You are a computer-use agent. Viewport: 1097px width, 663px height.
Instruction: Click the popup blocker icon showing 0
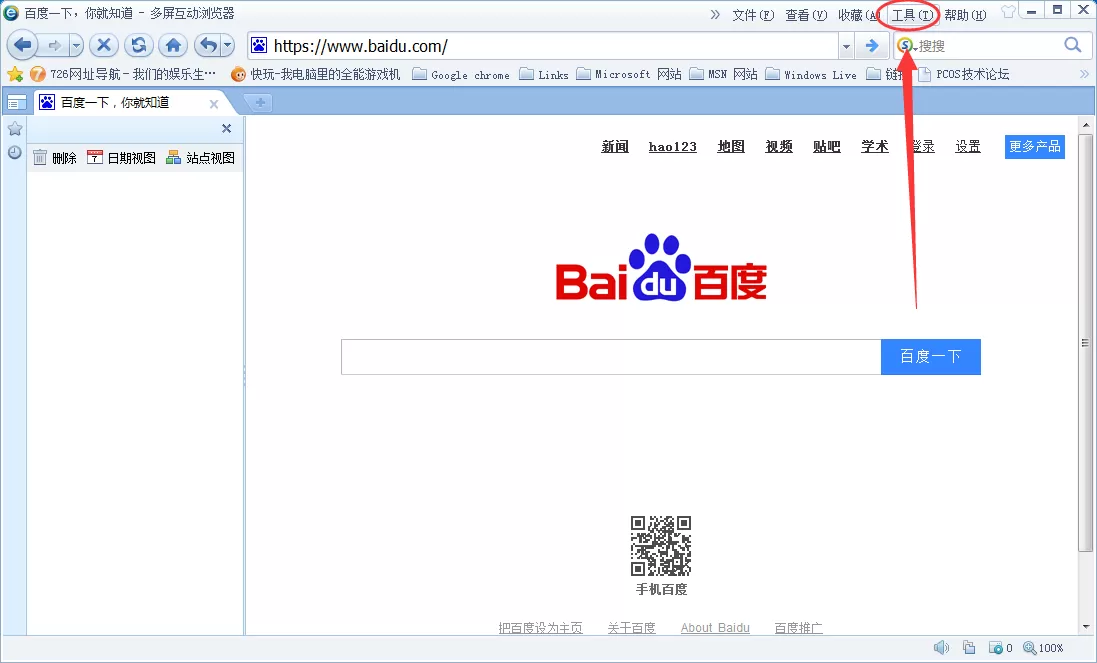click(x=1000, y=648)
